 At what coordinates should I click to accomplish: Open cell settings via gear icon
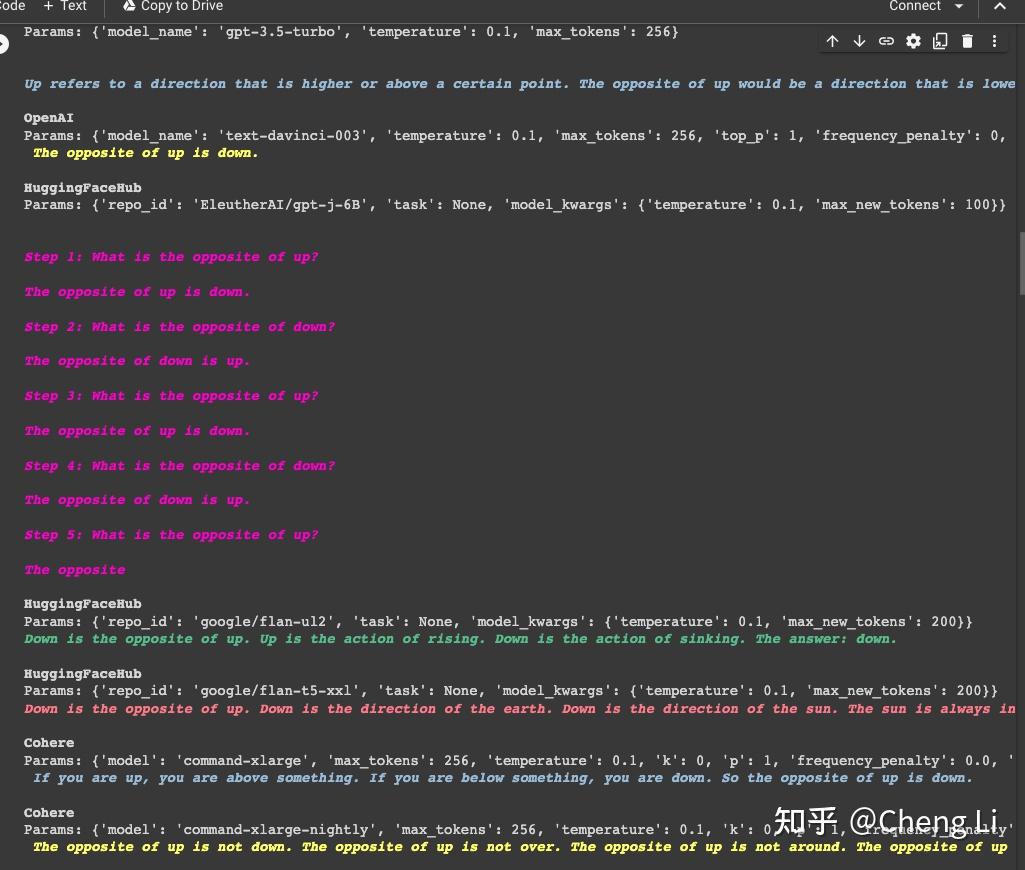click(913, 41)
